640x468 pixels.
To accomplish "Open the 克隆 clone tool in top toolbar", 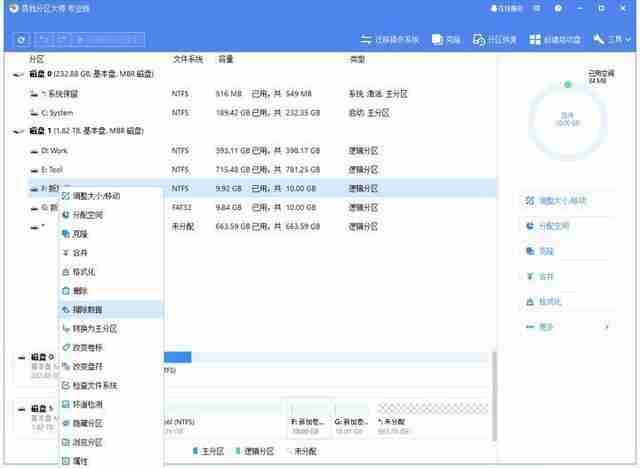I will [446, 40].
